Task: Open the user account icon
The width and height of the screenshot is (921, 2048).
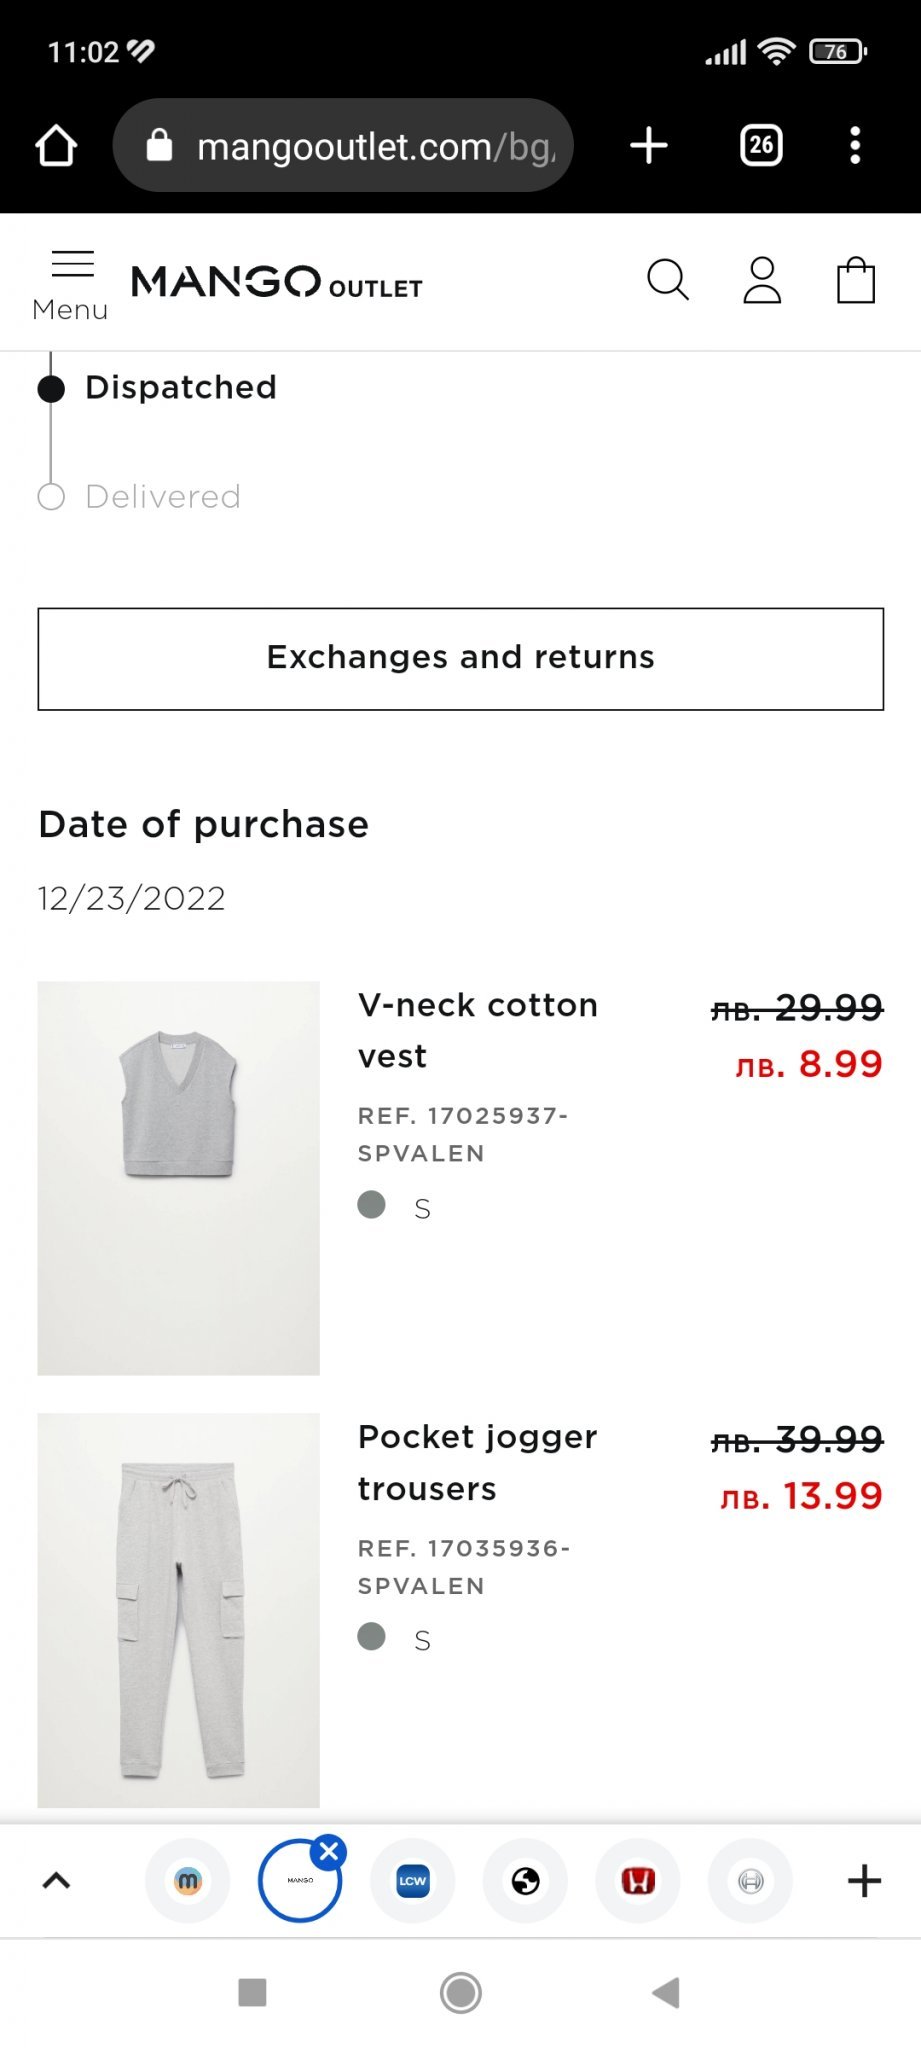Action: [762, 280]
